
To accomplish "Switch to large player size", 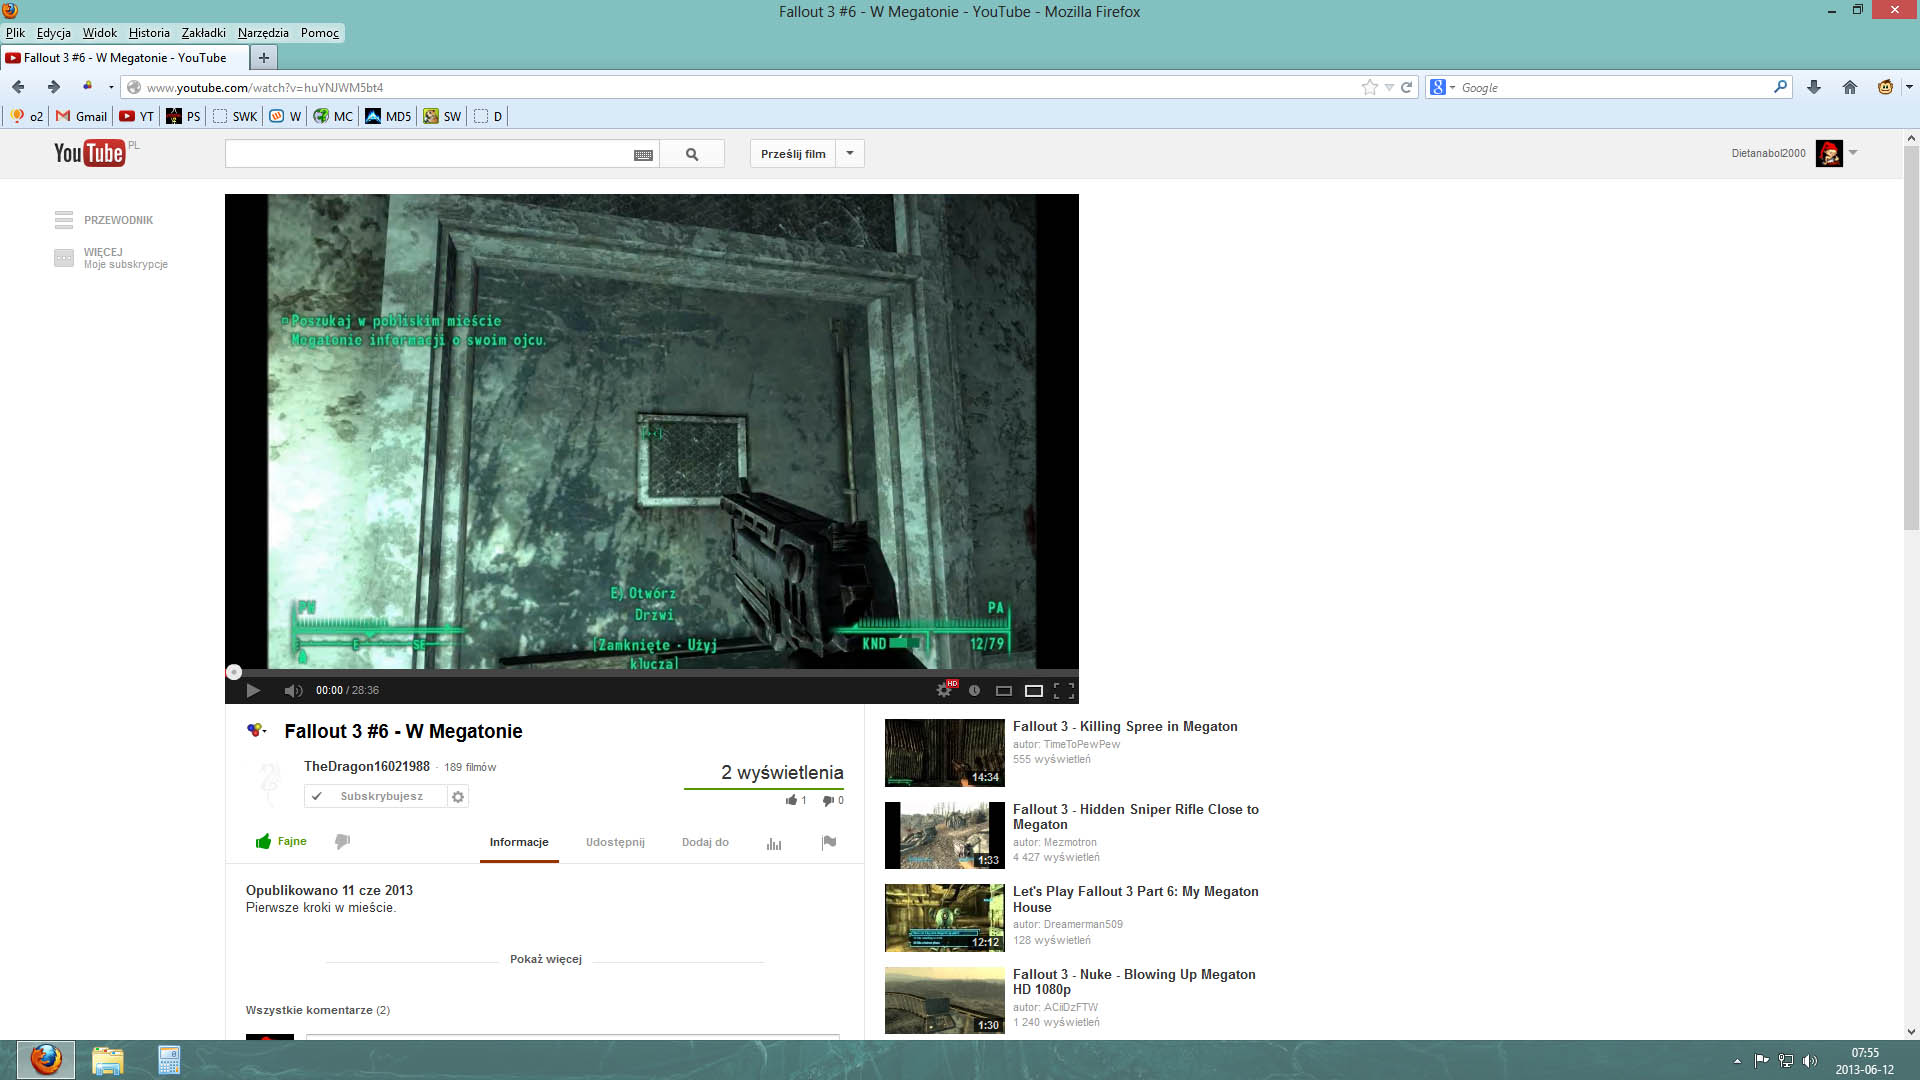I will click(1034, 691).
